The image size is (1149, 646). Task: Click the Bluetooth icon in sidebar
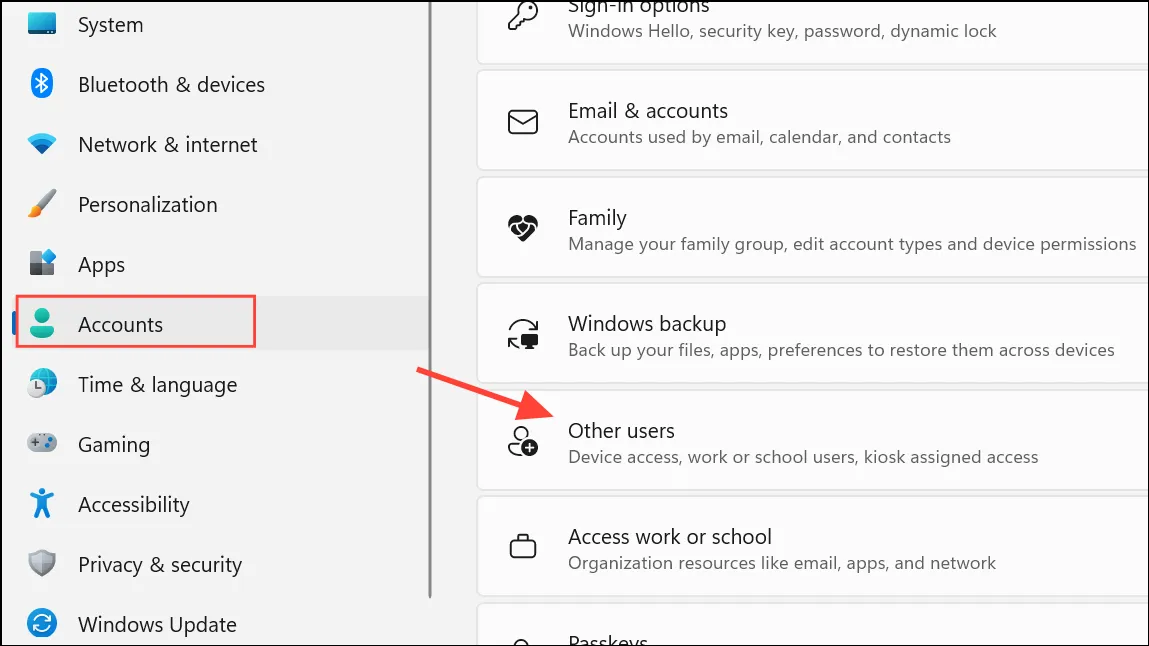(42, 83)
